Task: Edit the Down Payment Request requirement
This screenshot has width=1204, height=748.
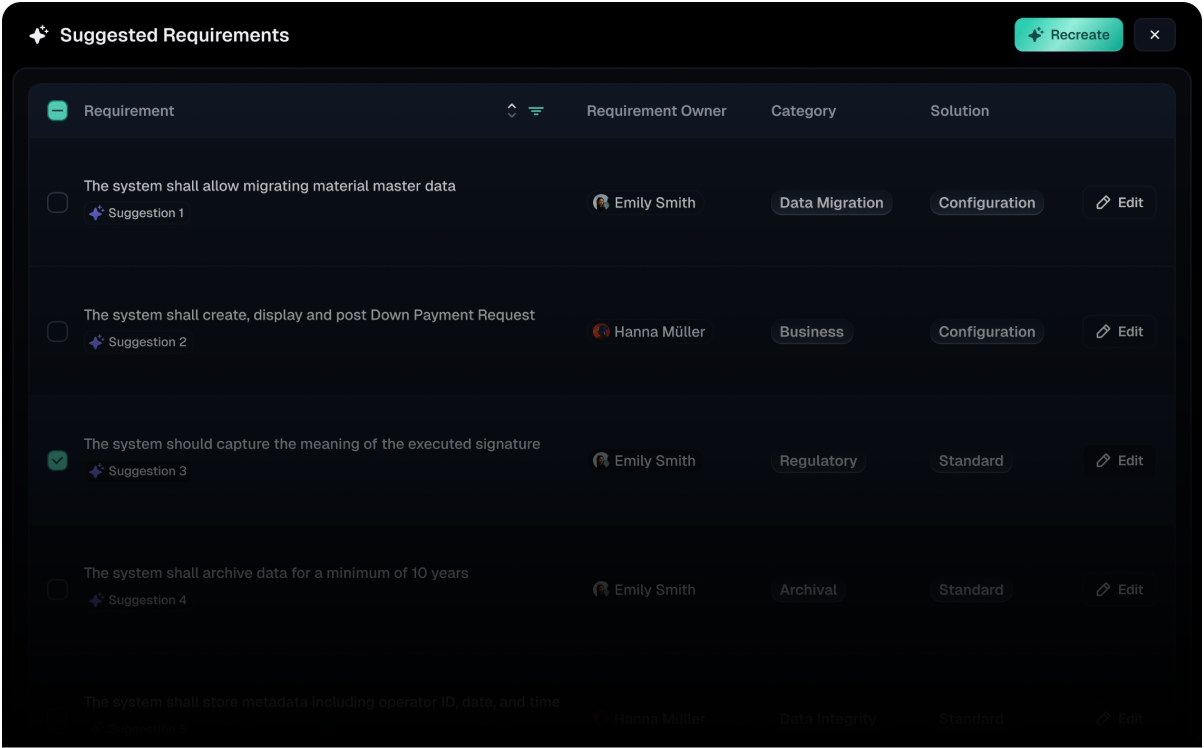Action: pyautogui.click(x=1119, y=332)
